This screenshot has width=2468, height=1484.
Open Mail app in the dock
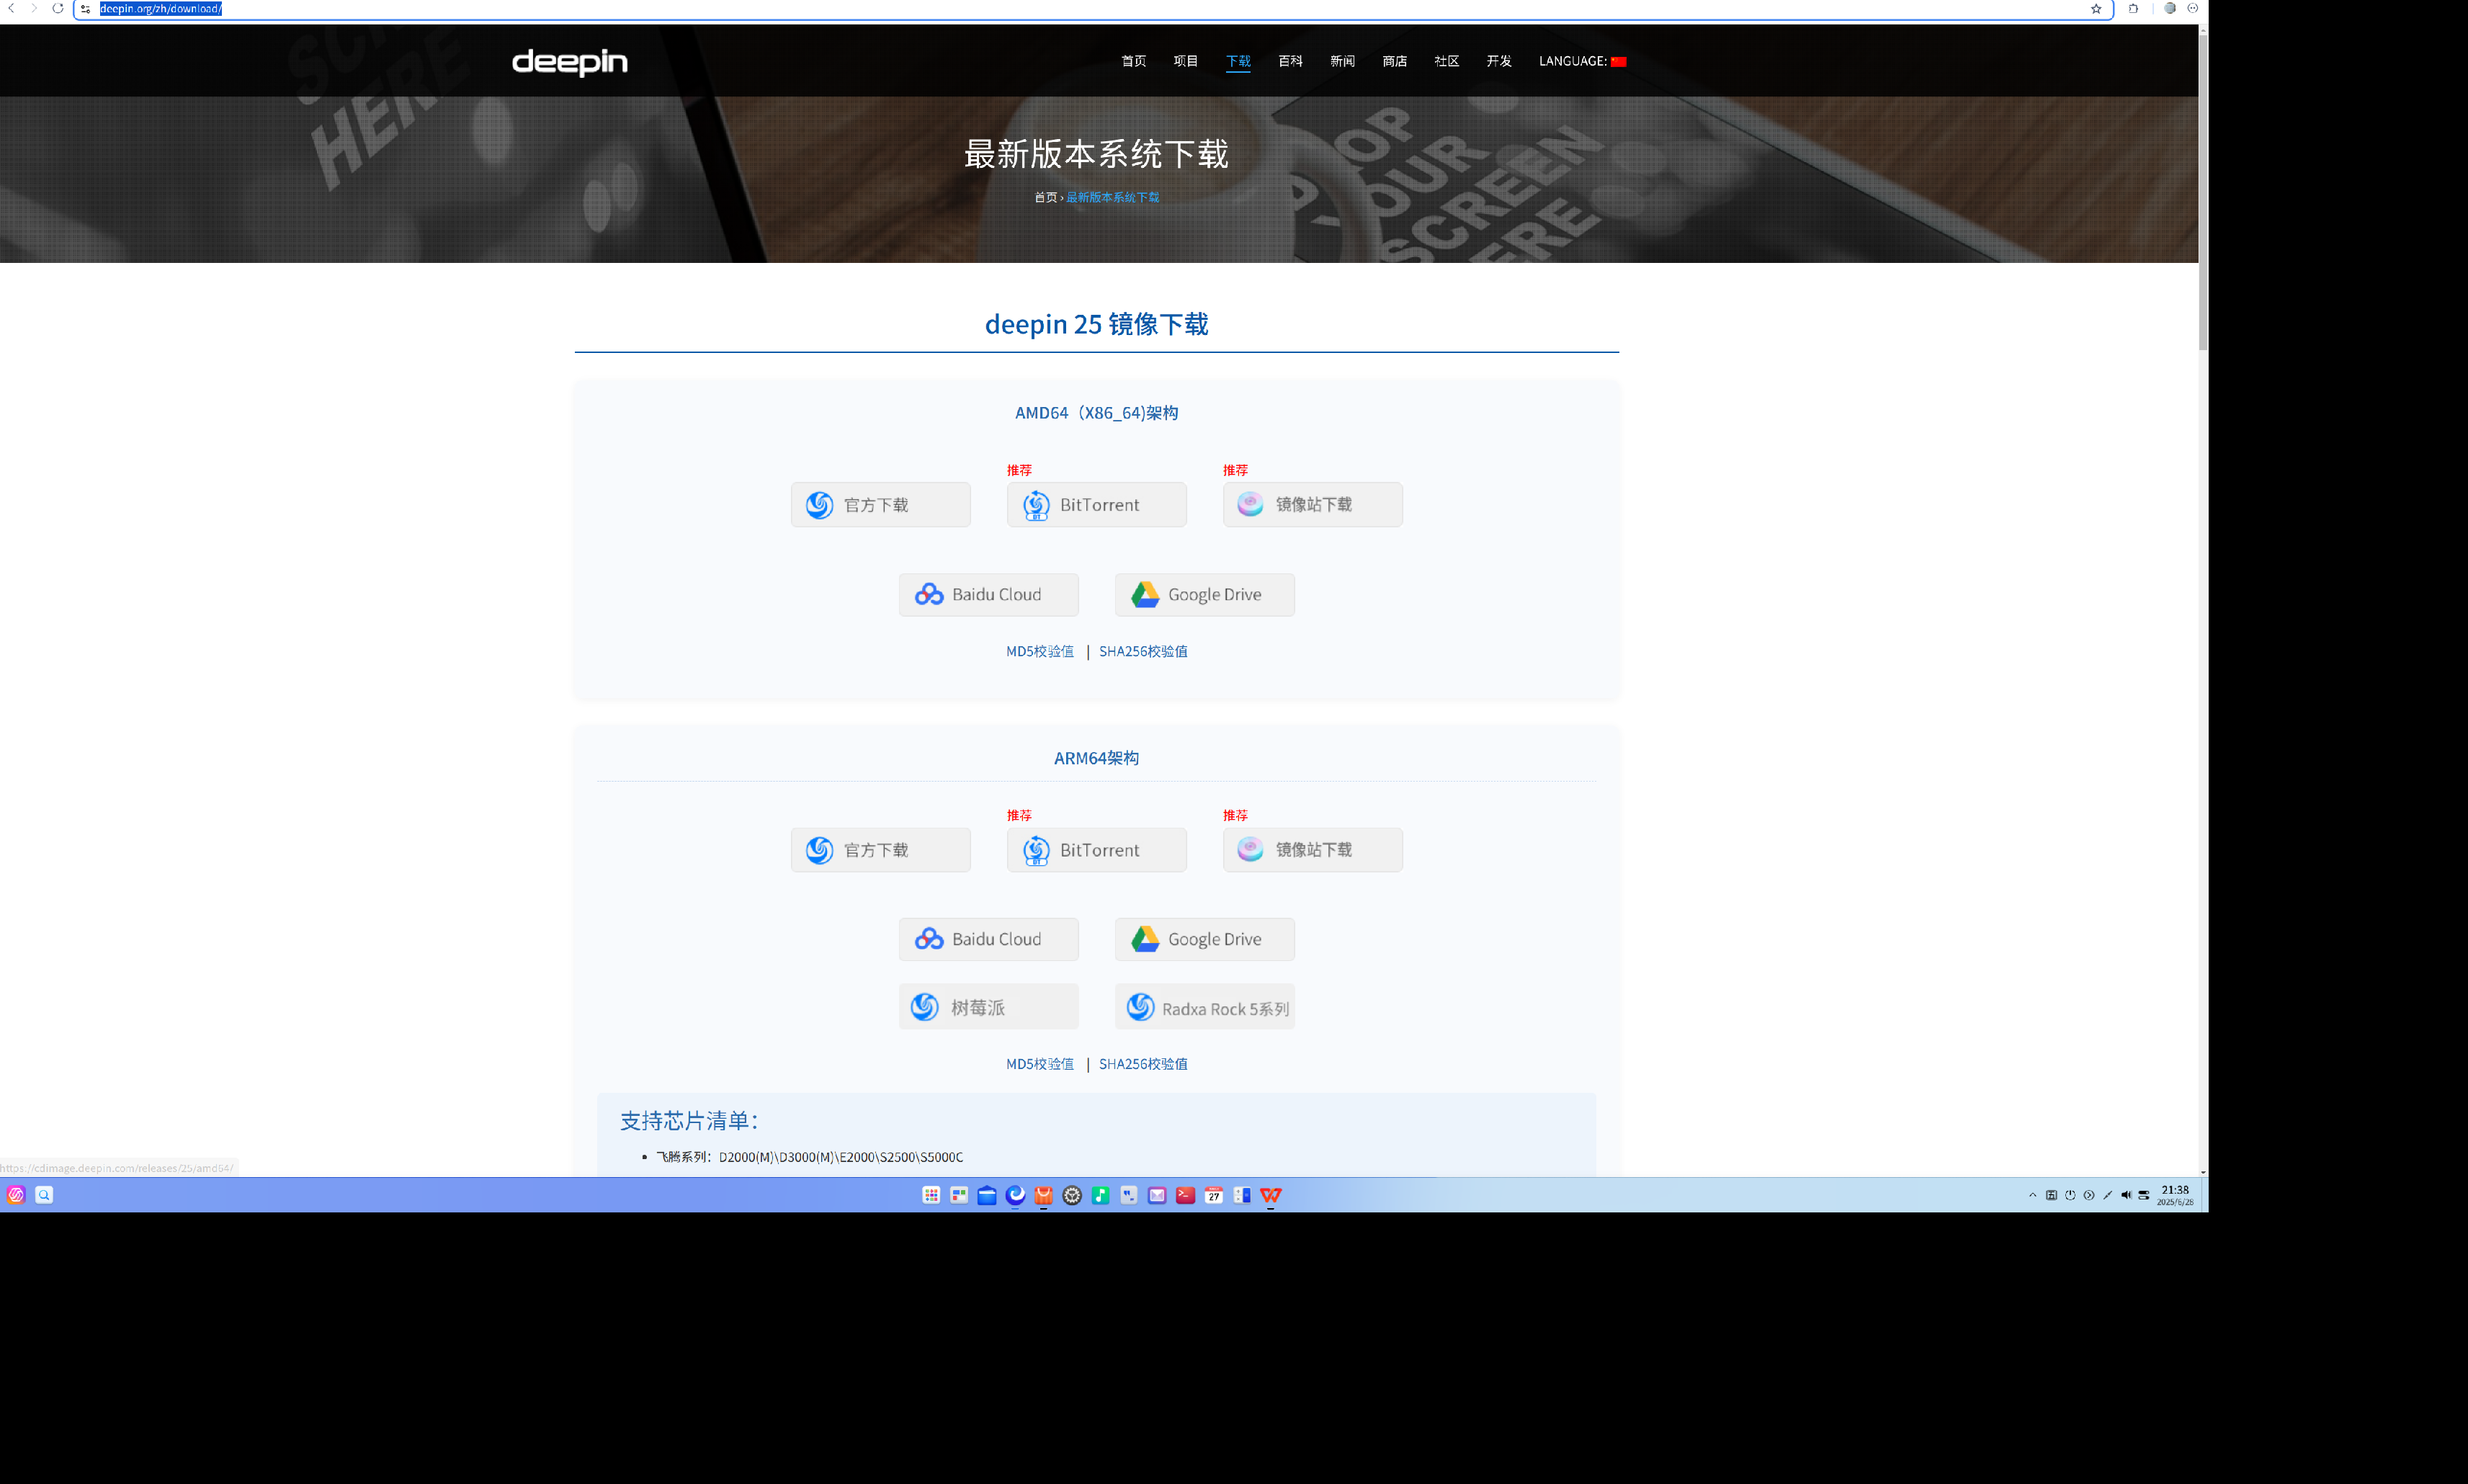(1157, 1195)
